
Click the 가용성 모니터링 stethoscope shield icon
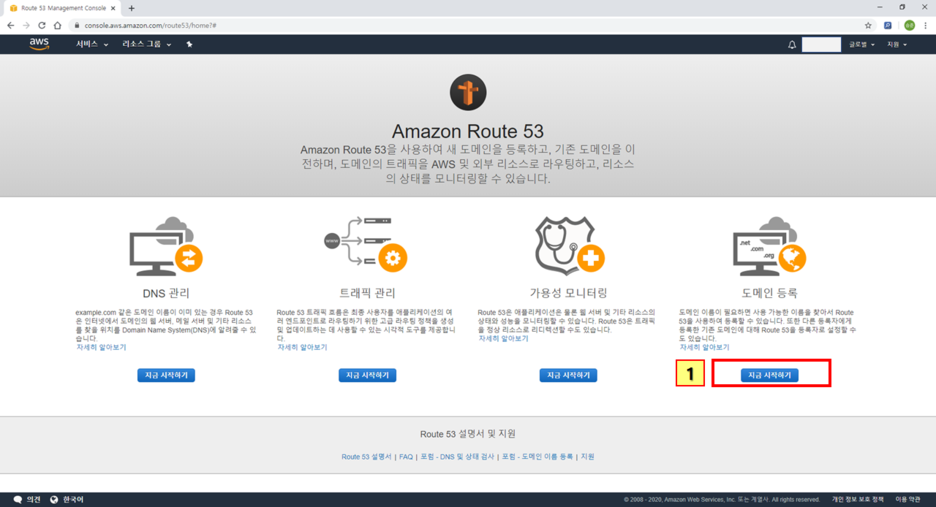569,245
